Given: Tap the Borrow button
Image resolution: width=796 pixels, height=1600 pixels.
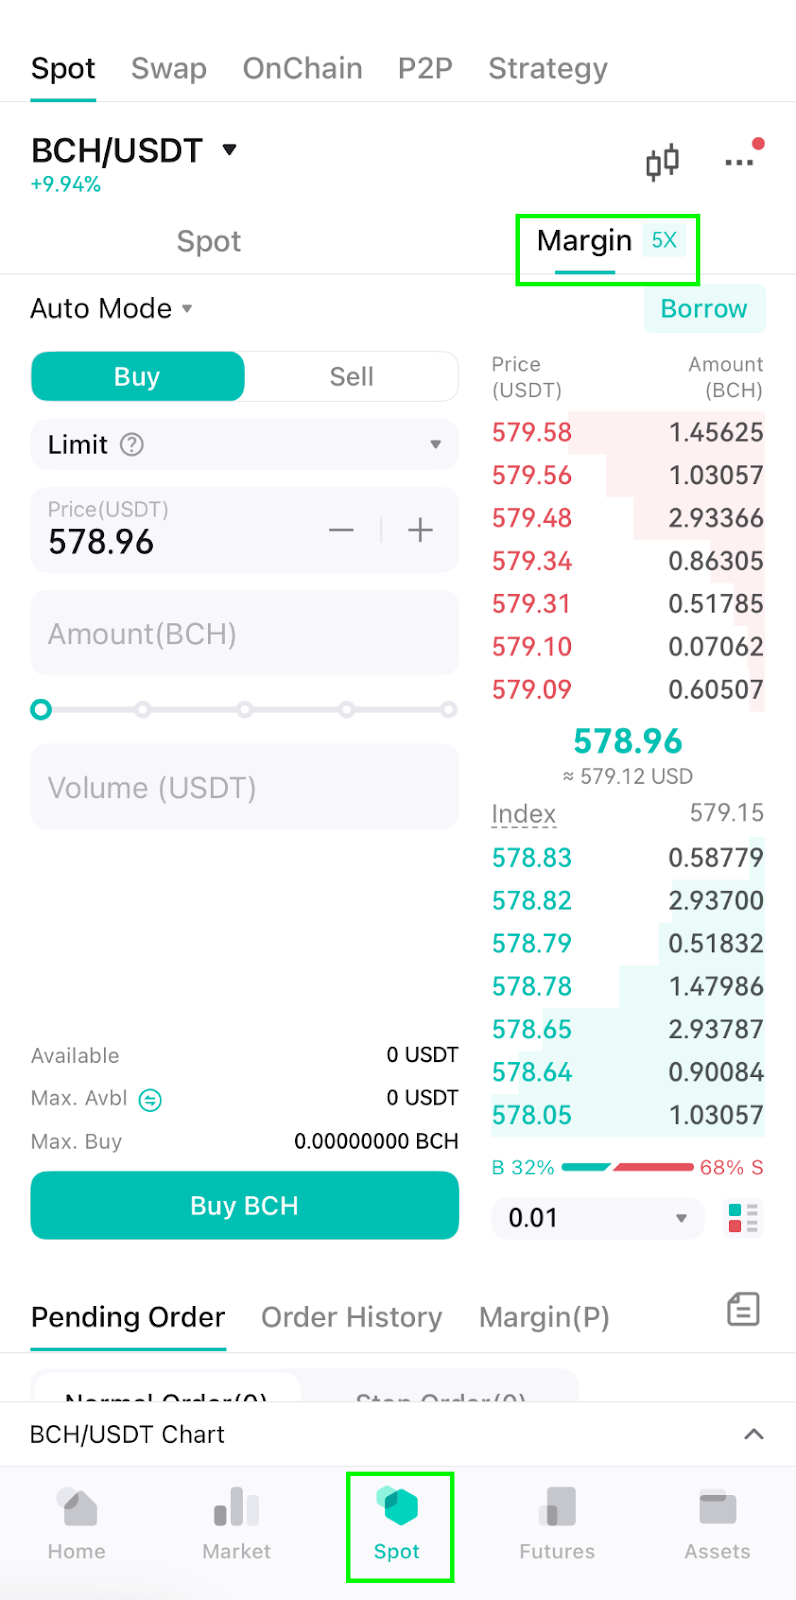Looking at the screenshot, I should tap(704, 309).
